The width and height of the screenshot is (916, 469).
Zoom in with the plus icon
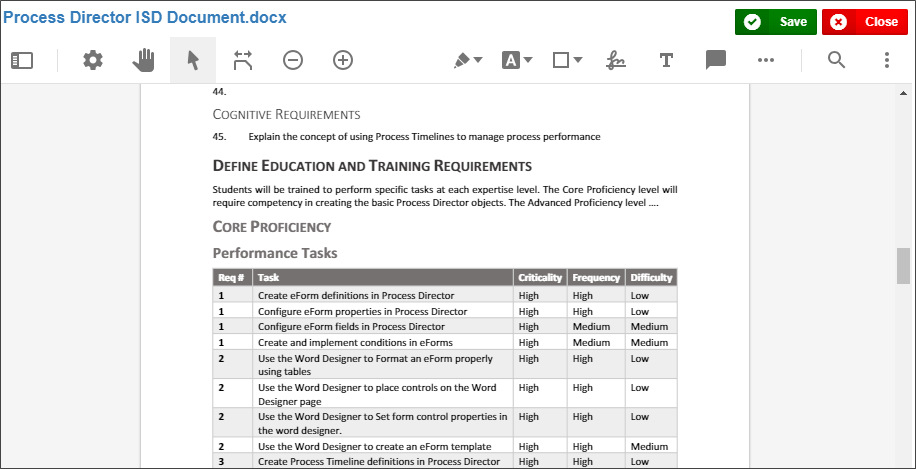pyautogui.click(x=343, y=61)
